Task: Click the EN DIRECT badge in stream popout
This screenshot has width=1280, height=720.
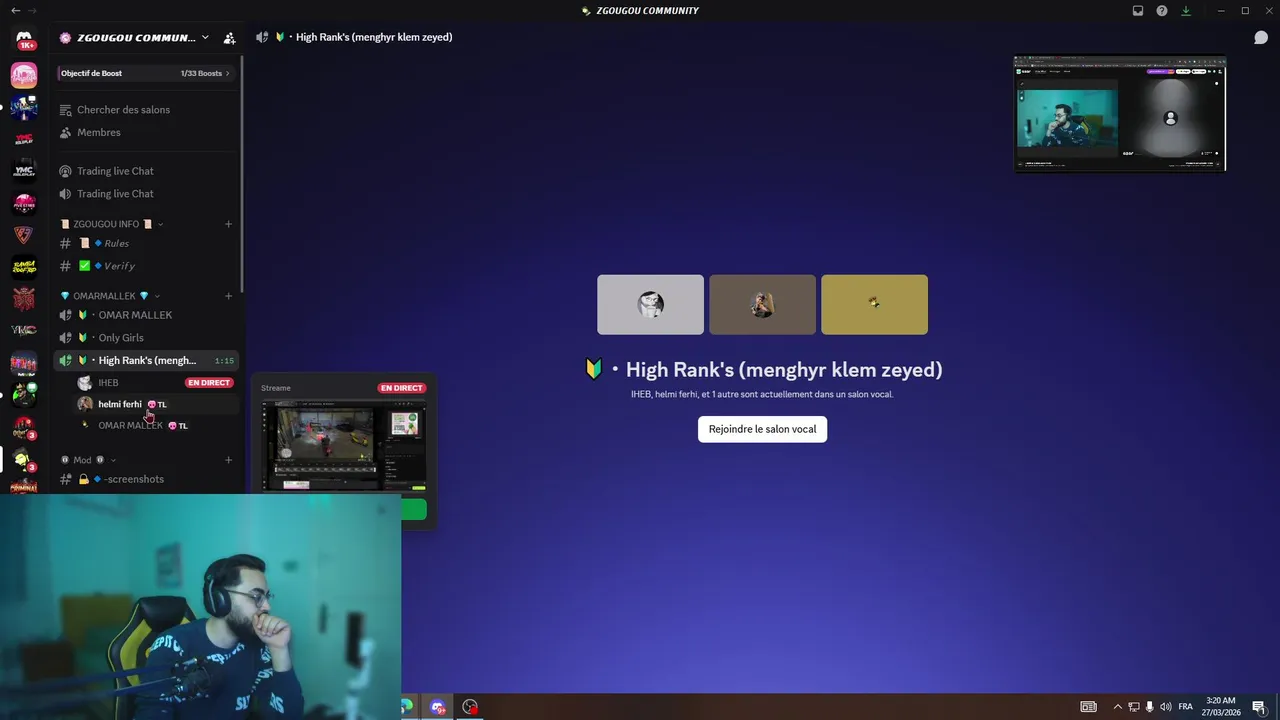Action: 401,388
